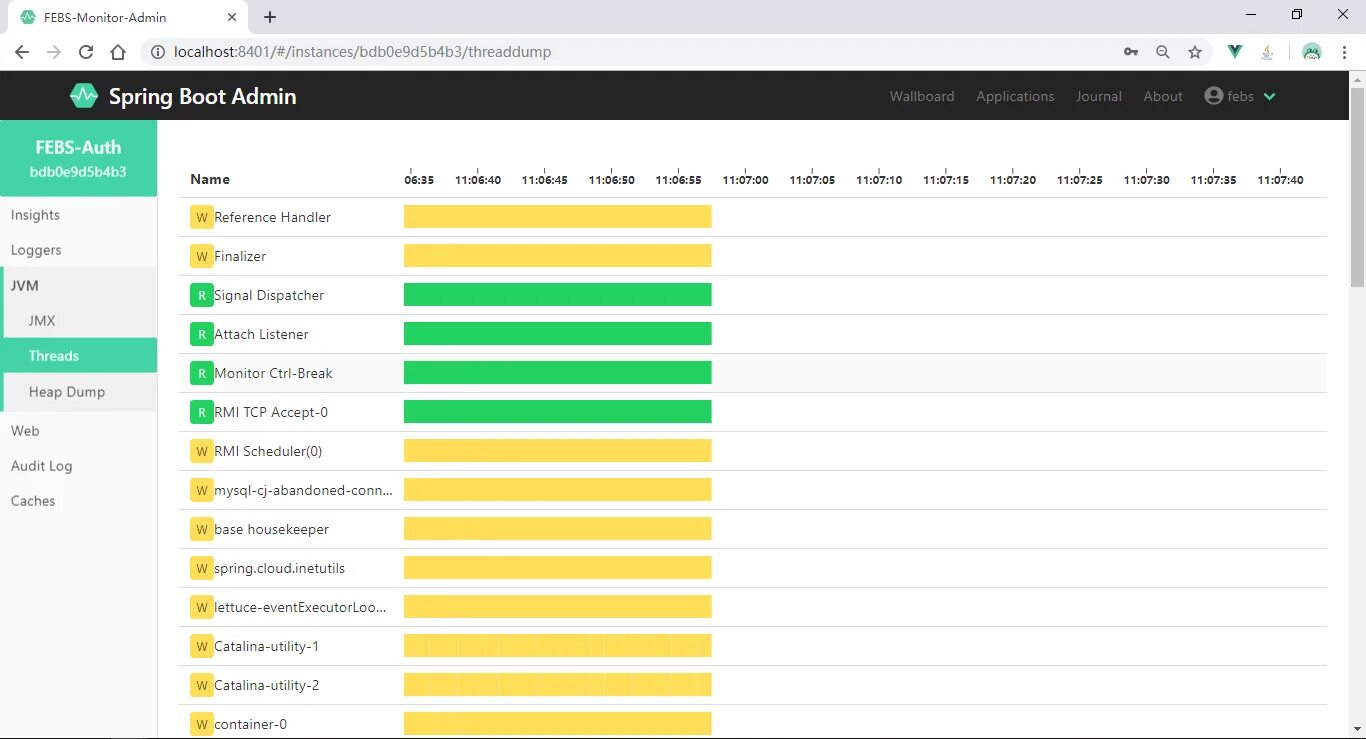Bookmark this page with the star icon

1195,52
